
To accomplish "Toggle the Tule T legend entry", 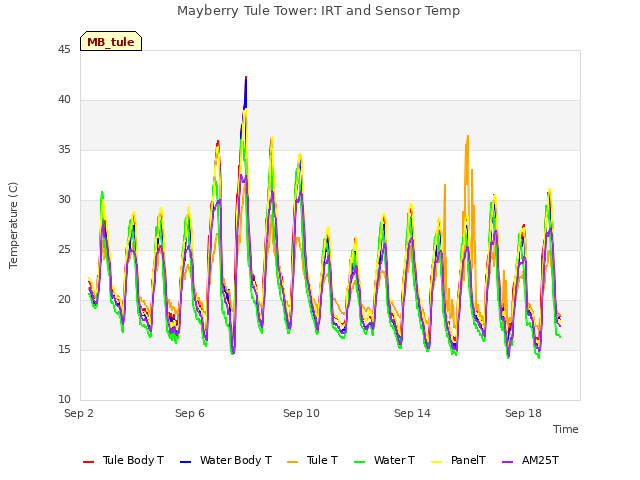I will 313,460.
